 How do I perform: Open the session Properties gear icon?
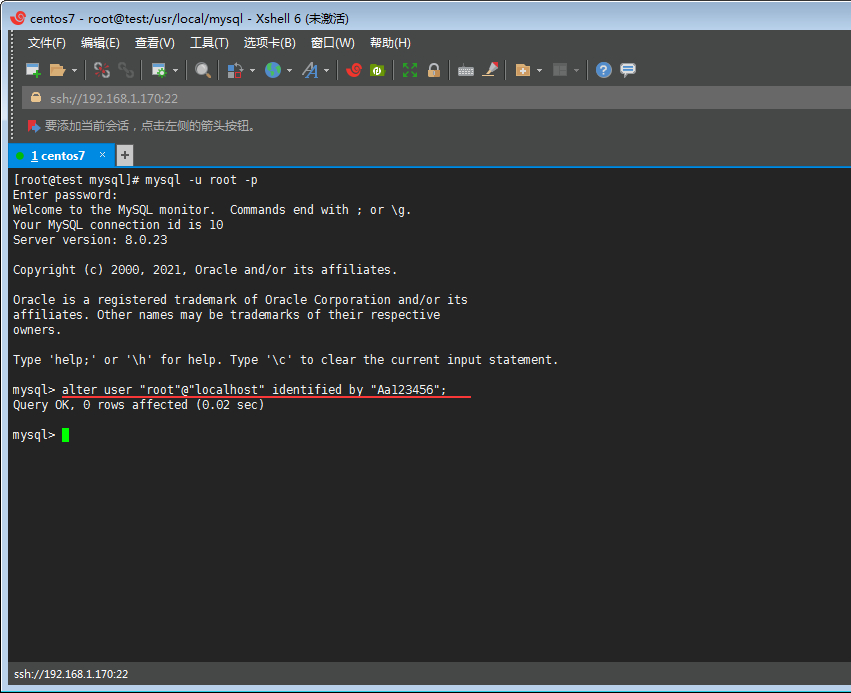pos(159,70)
